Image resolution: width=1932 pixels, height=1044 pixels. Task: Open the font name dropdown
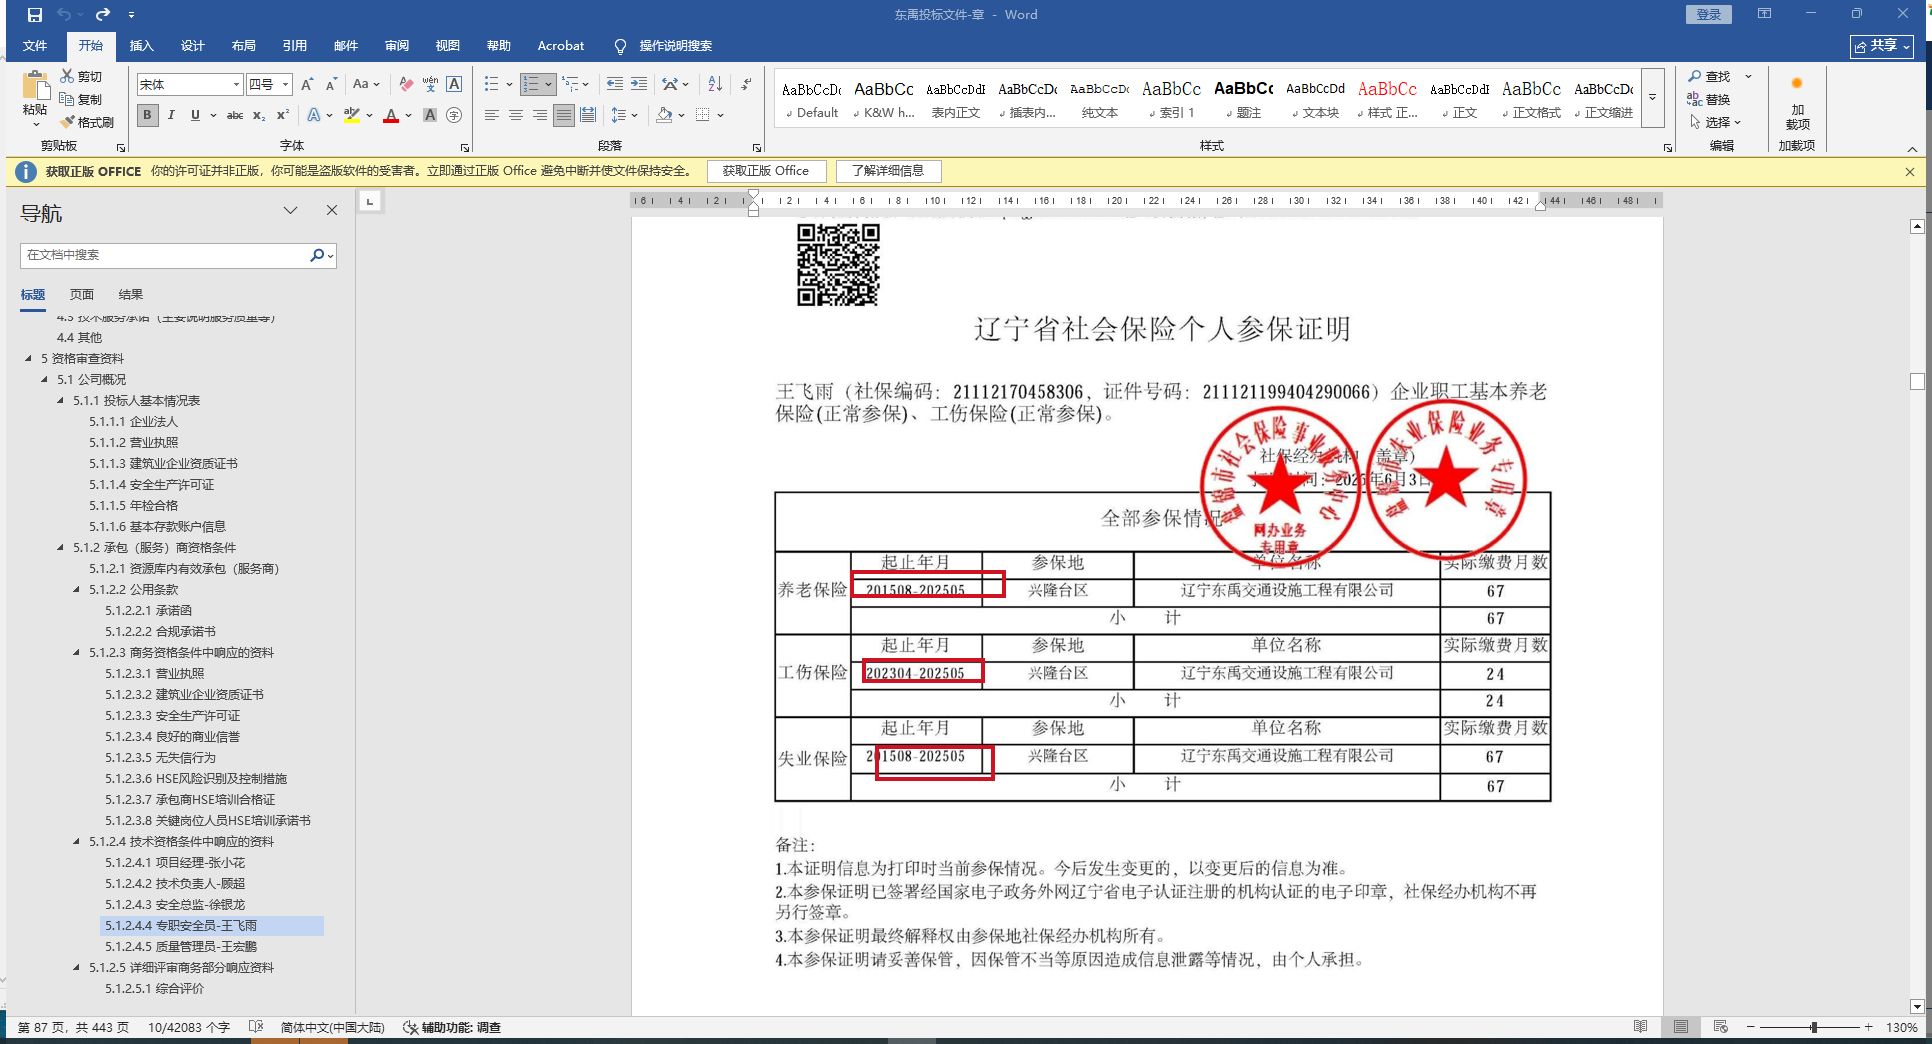(x=236, y=85)
